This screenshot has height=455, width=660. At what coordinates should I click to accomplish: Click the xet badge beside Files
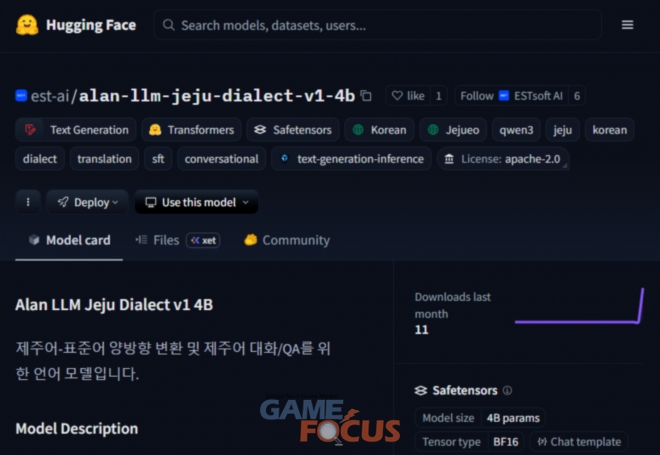[203, 240]
